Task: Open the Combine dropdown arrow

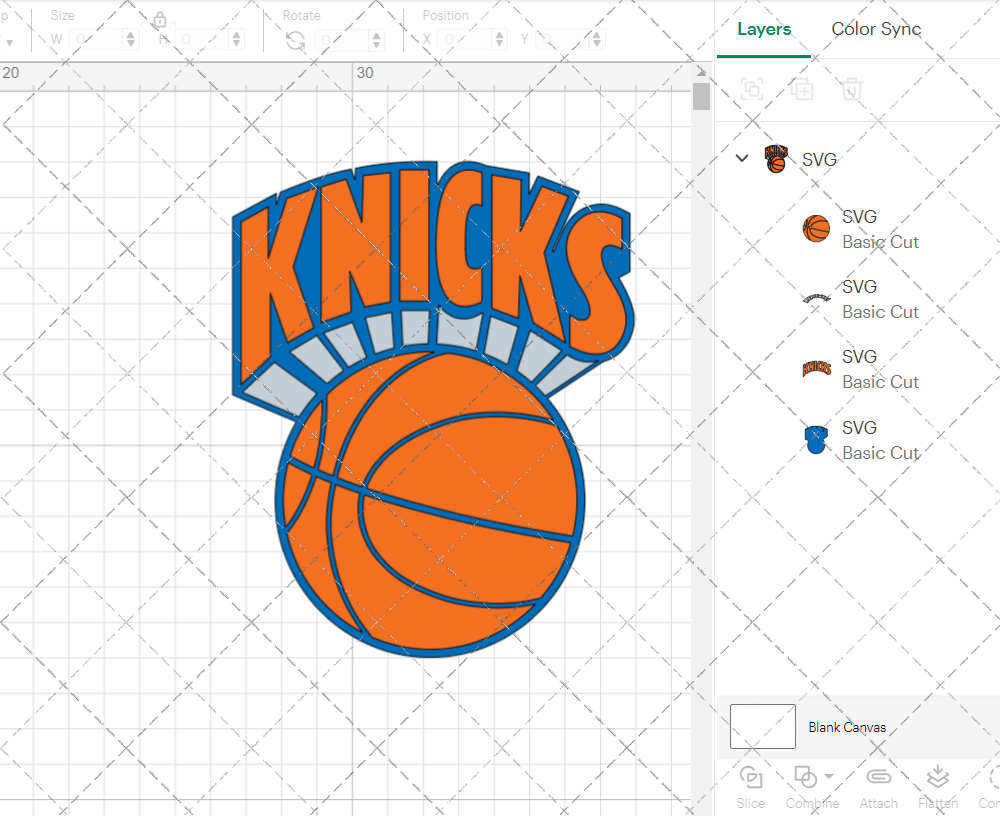Action: 828,776
